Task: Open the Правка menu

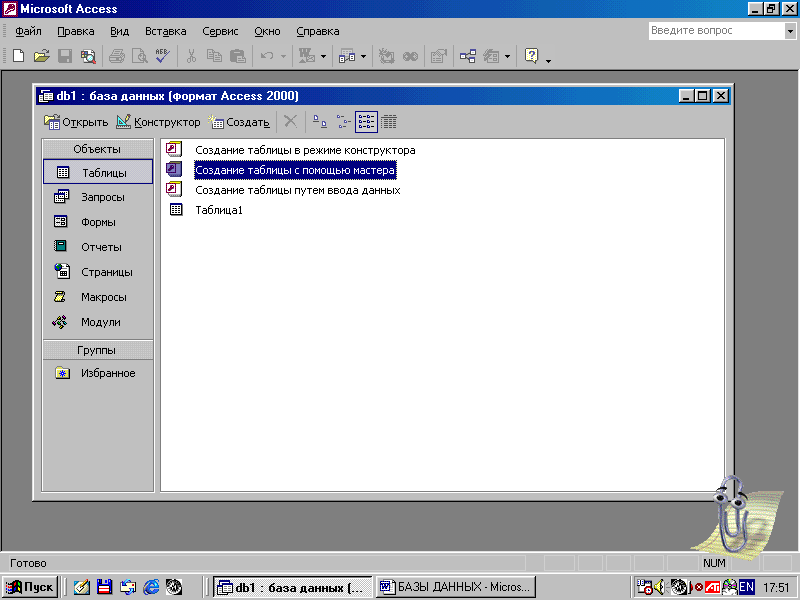Action: [x=76, y=31]
